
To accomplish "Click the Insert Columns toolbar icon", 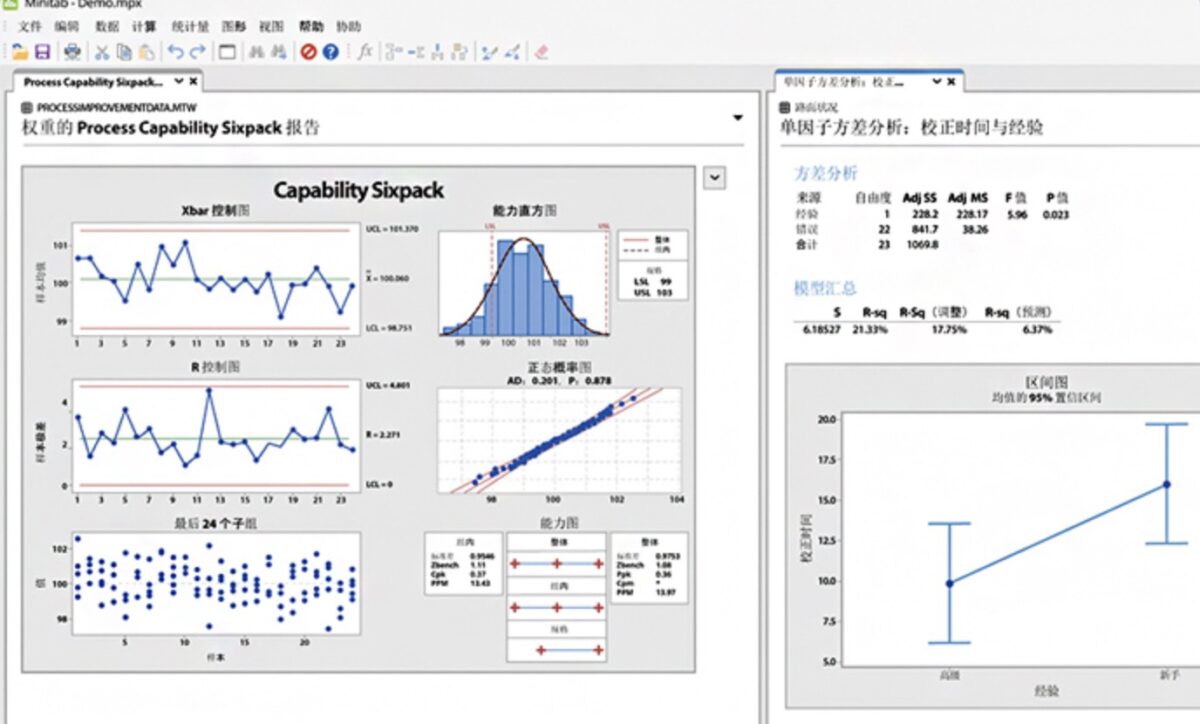I will 438,52.
